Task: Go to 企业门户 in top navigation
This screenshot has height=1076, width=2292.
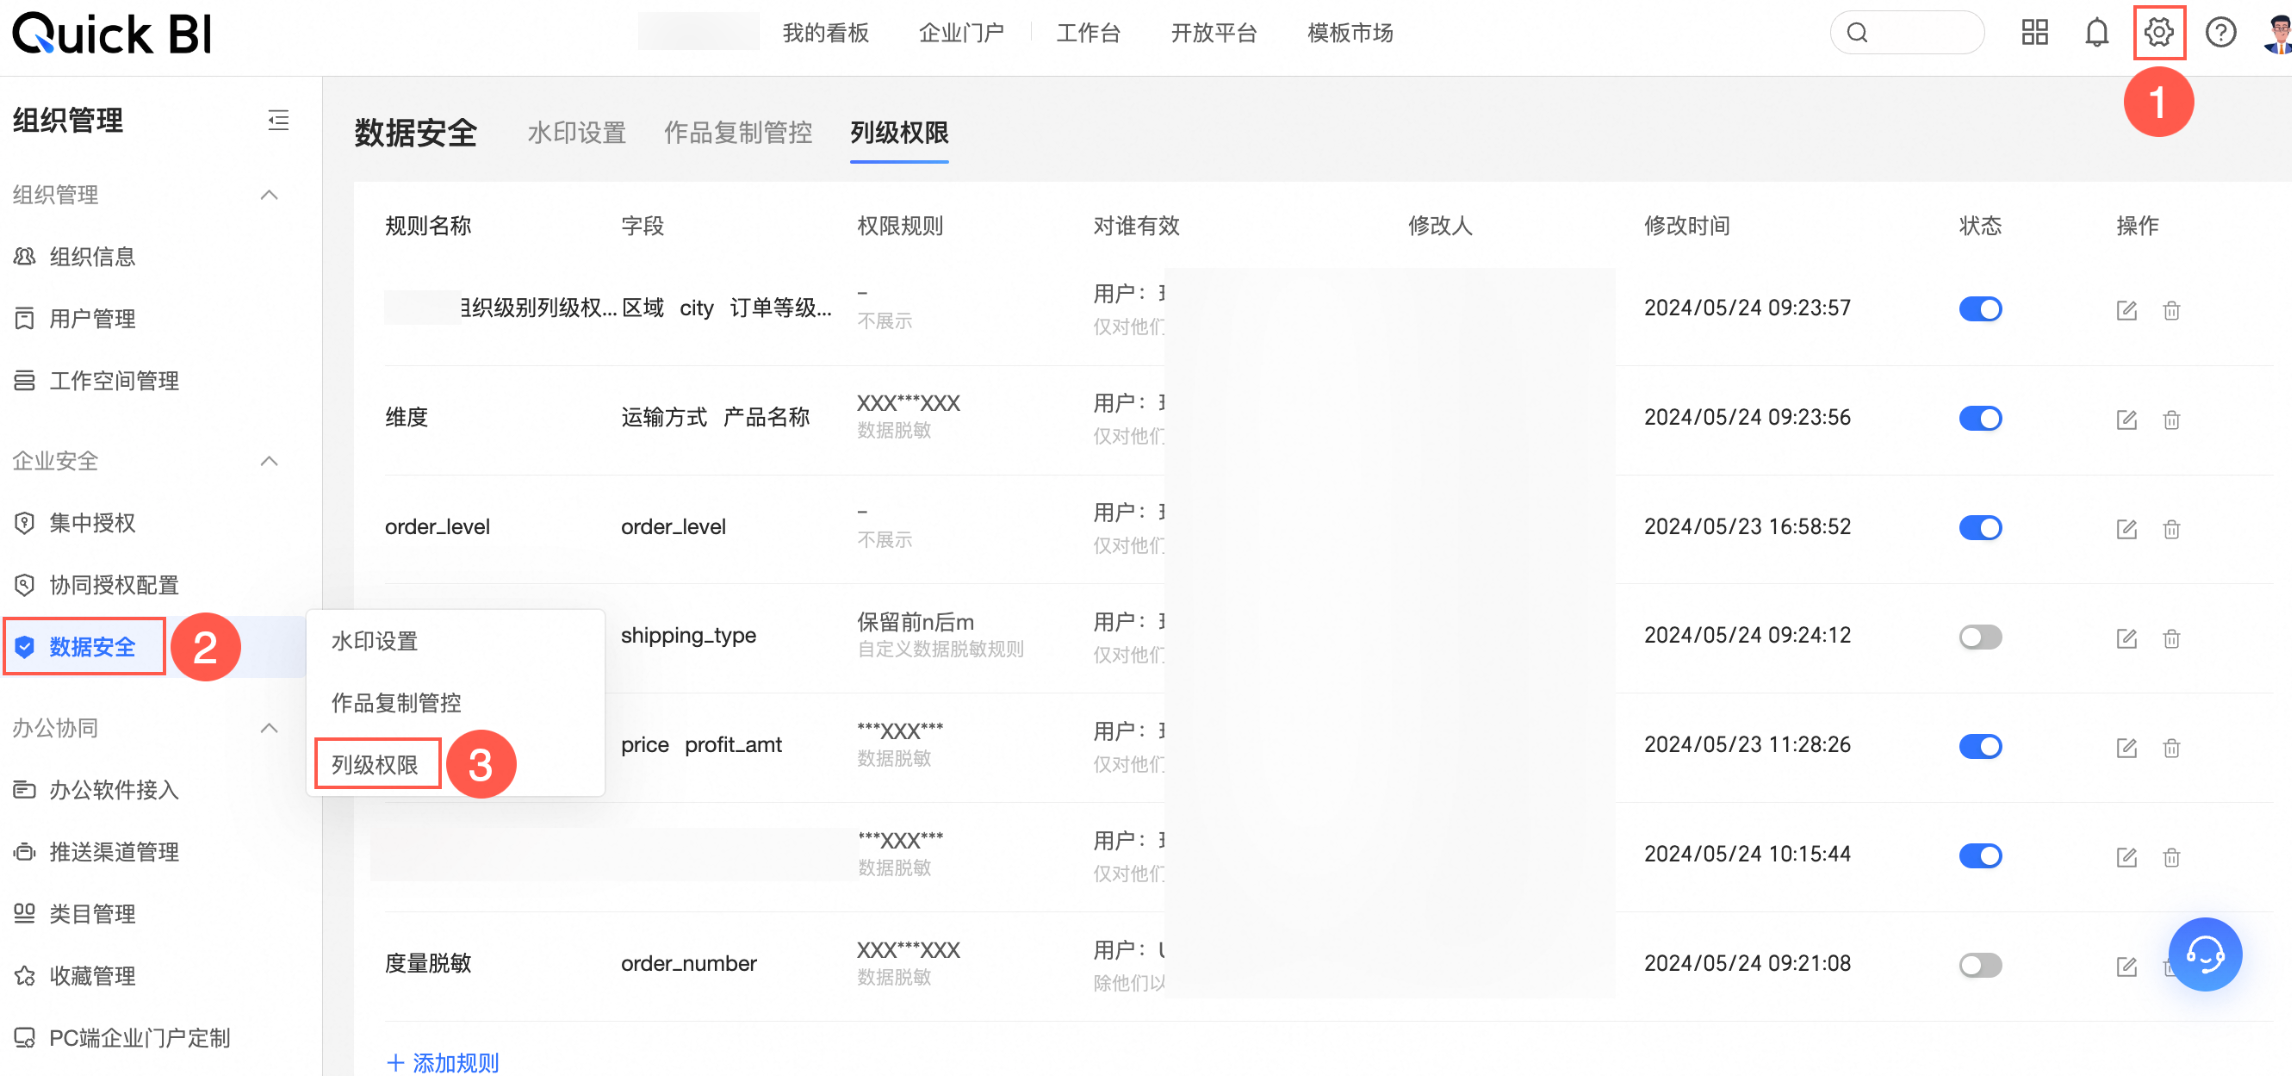Action: [x=962, y=33]
